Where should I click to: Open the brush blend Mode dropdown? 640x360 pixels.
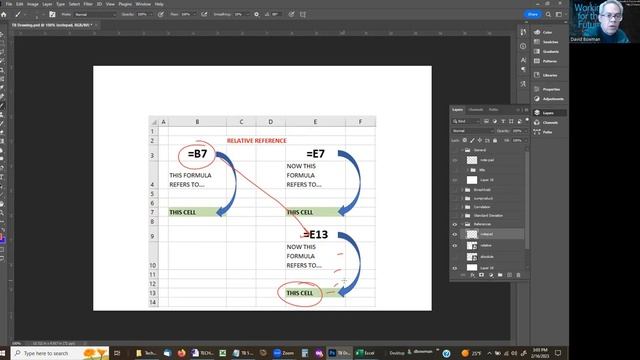[x=95, y=14]
